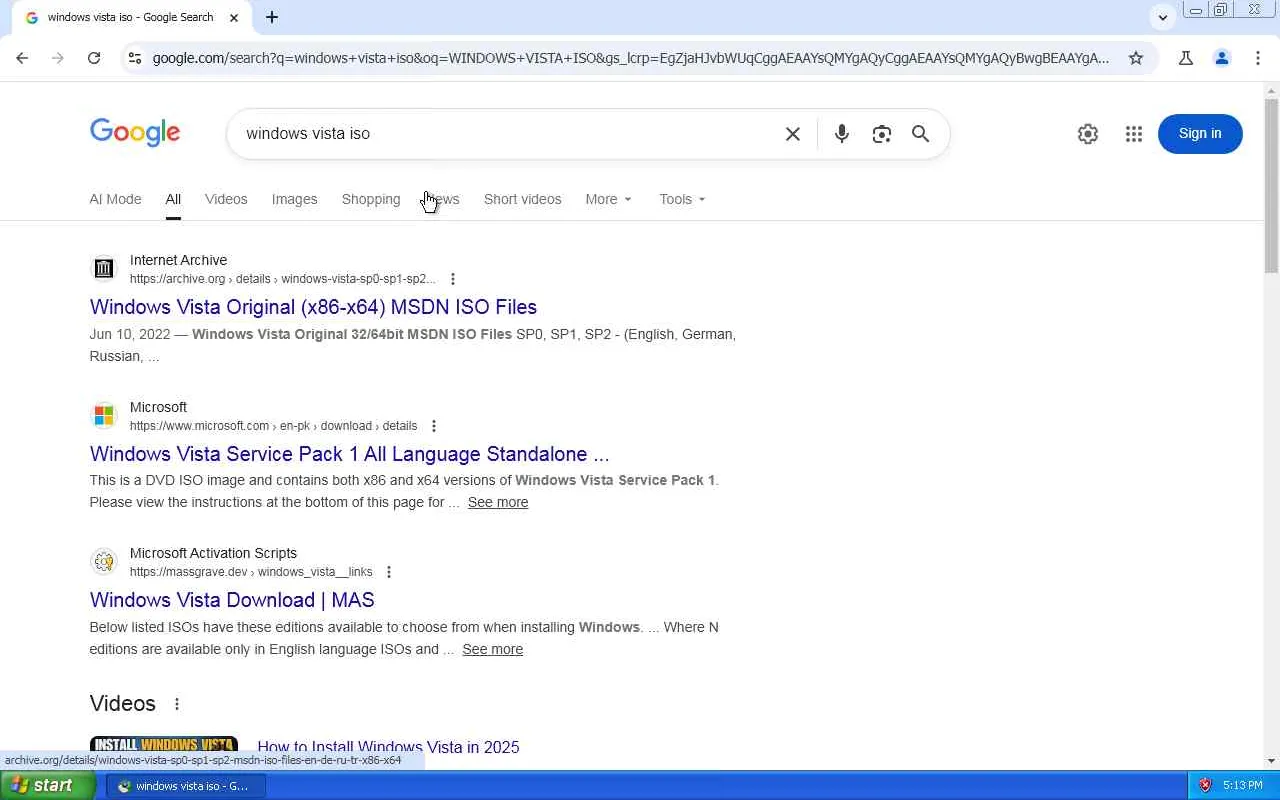Open Chrome's three-dot menu

1258,58
